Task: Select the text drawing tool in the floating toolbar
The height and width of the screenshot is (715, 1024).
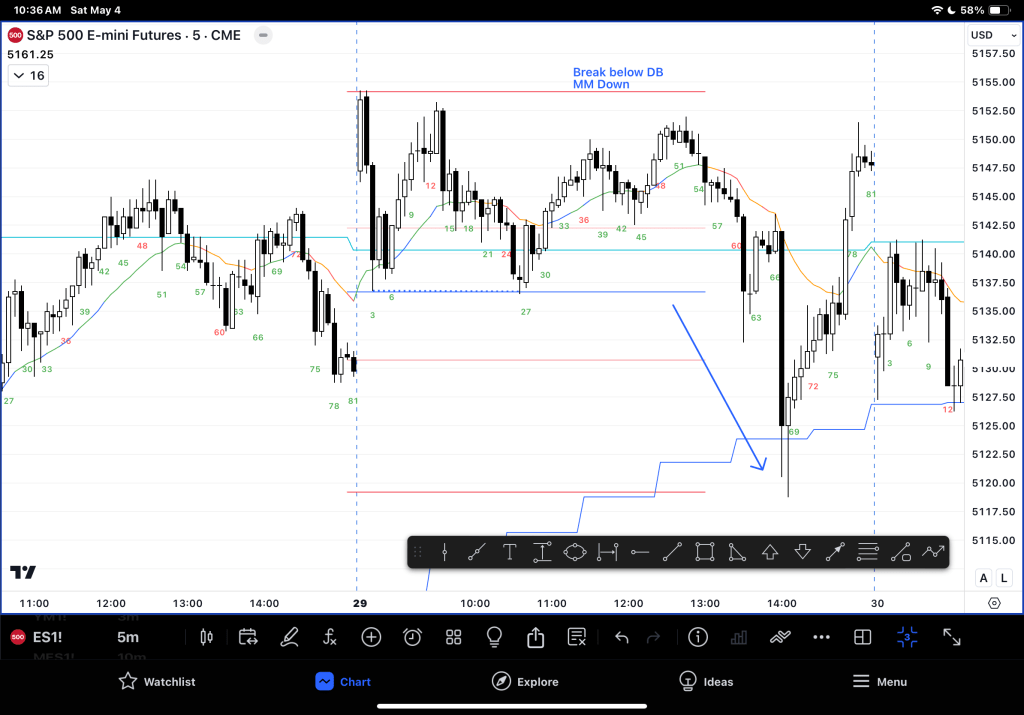Action: tap(509, 551)
